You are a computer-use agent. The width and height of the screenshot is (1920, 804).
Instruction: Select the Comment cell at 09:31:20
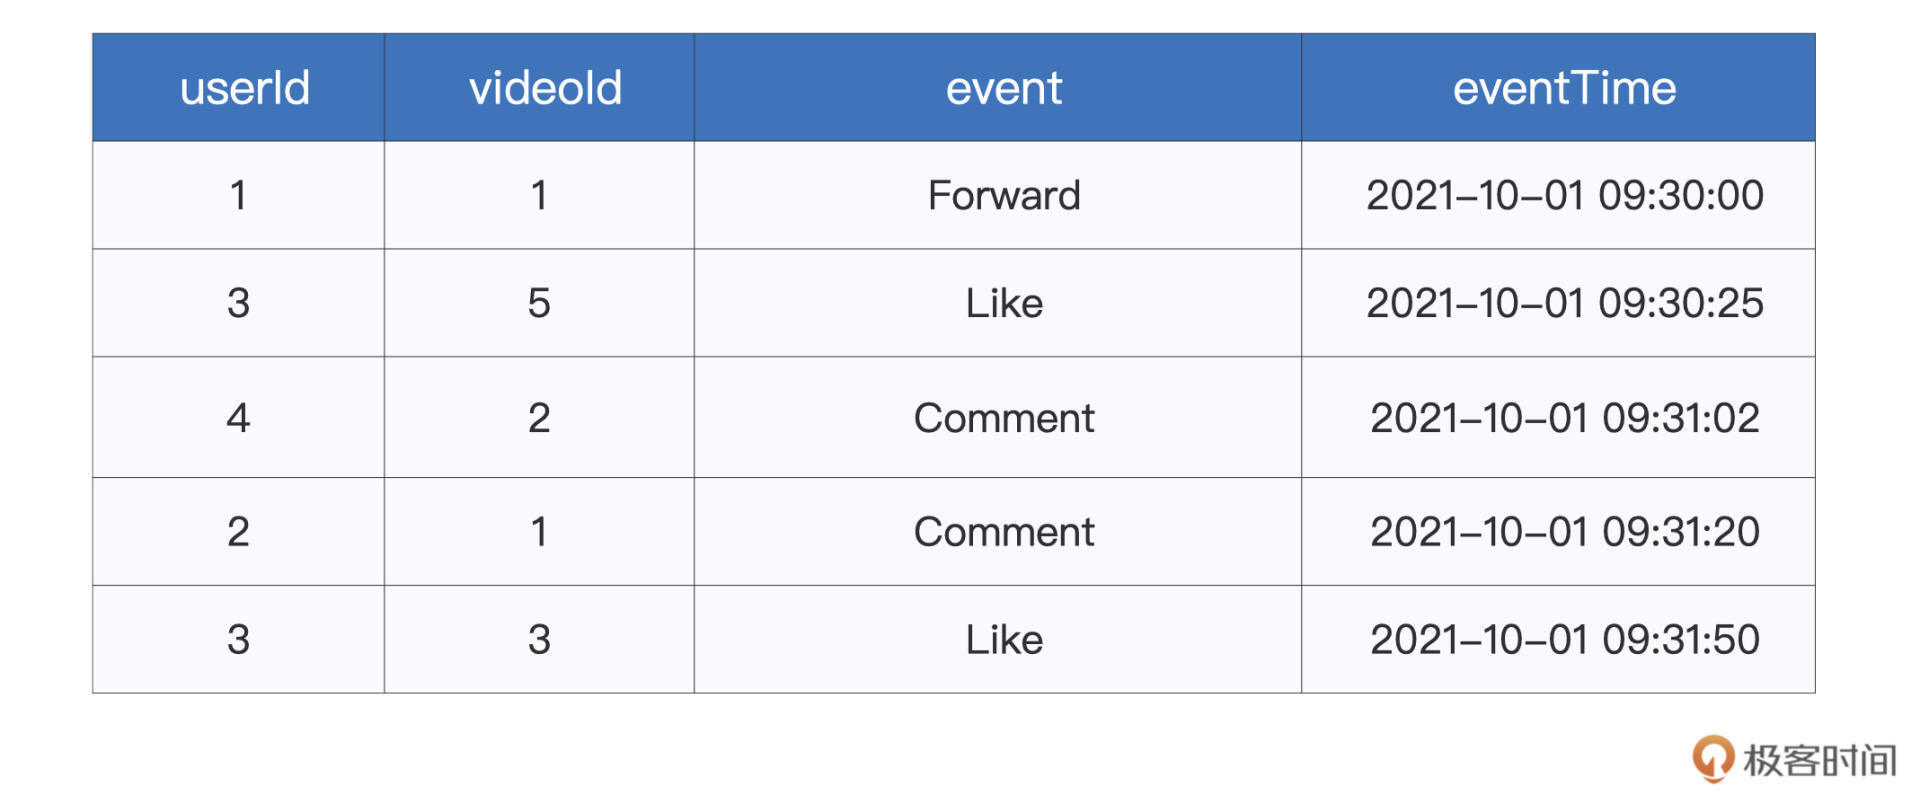coord(1003,532)
